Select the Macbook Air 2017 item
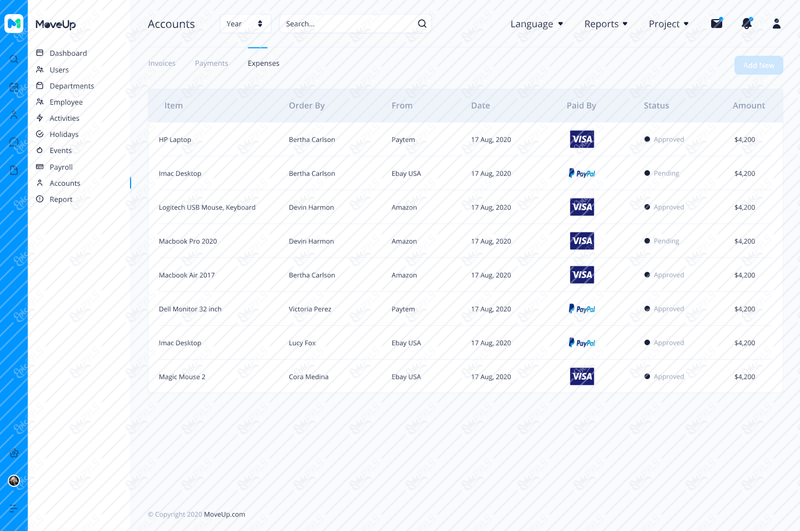 tap(187, 275)
